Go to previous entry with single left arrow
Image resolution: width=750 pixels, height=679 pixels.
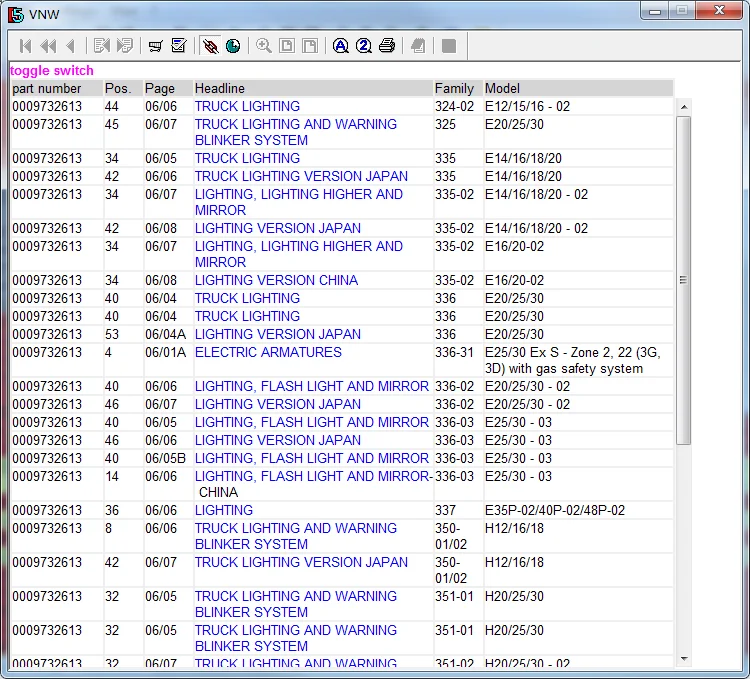coord(71,46)
